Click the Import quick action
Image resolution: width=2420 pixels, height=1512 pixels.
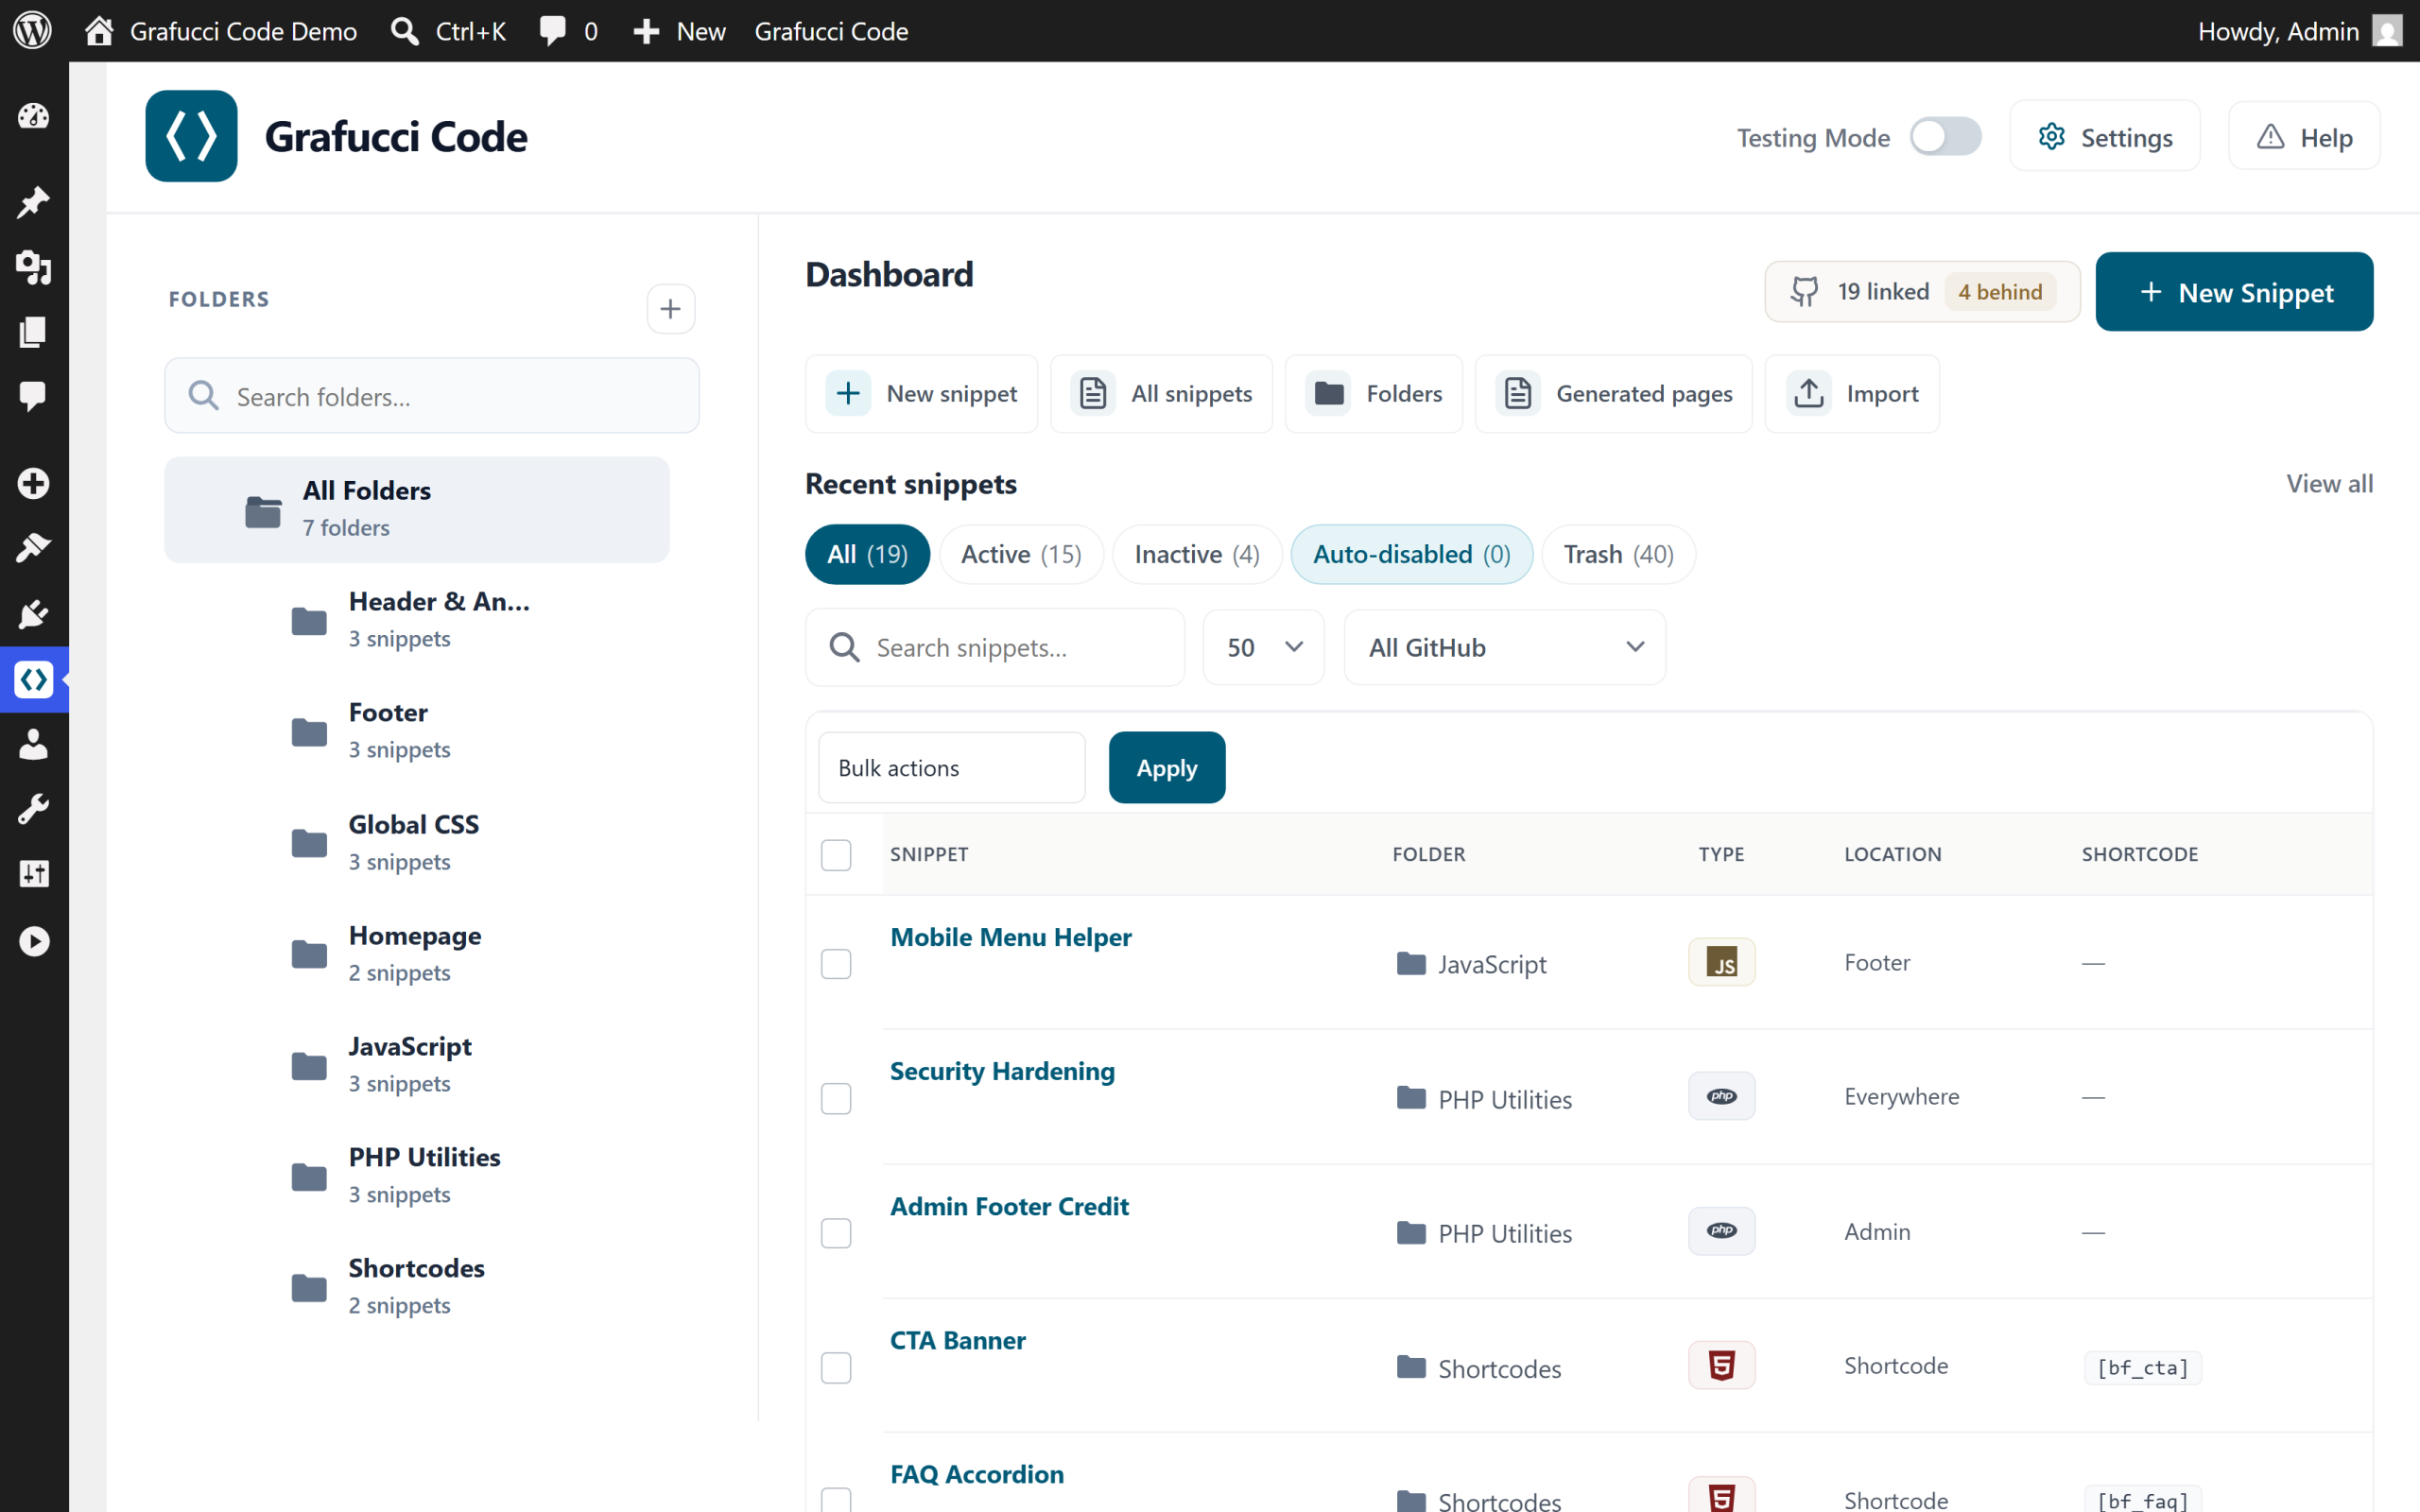point(1852,393)
